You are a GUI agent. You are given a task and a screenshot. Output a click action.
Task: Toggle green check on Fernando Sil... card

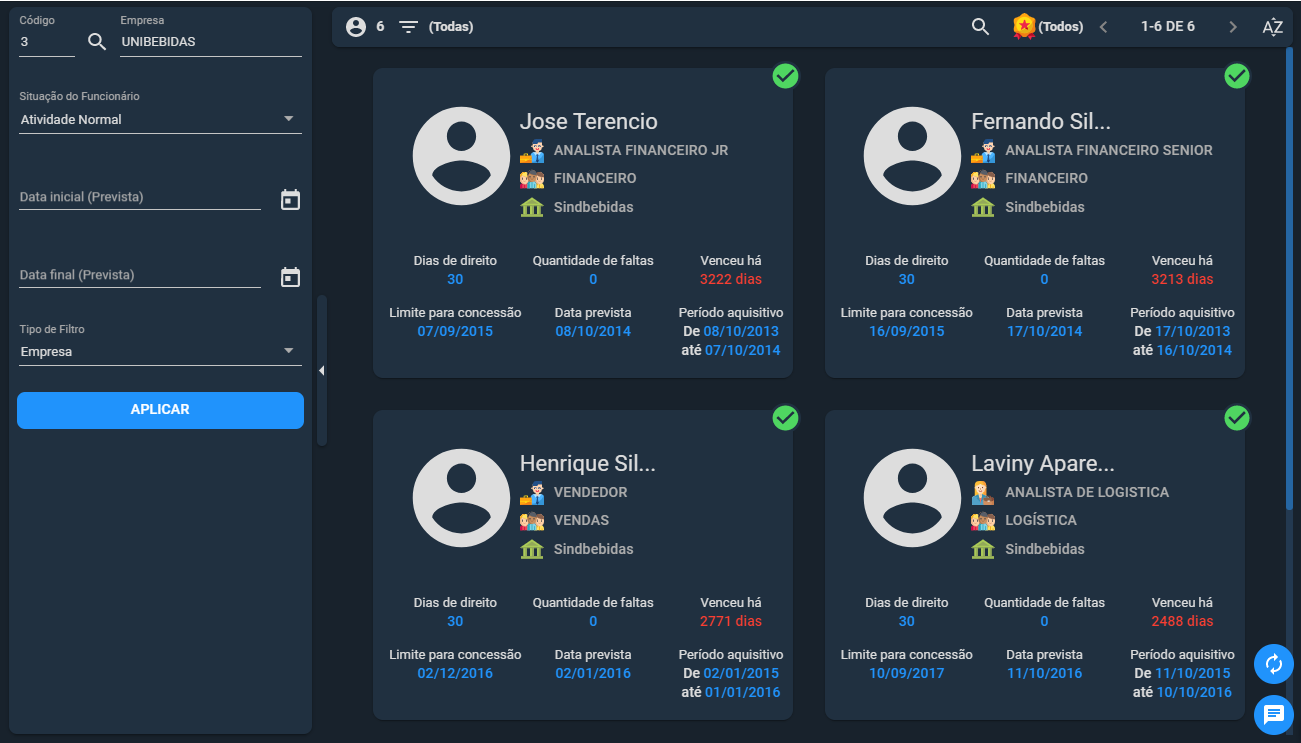(x=1237, y=75)
